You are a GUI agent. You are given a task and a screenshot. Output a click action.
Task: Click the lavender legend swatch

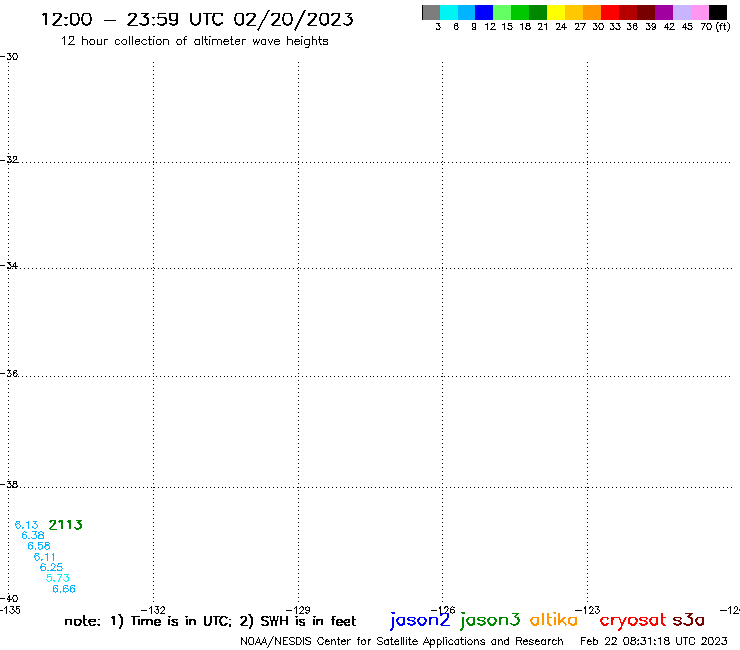681,12
